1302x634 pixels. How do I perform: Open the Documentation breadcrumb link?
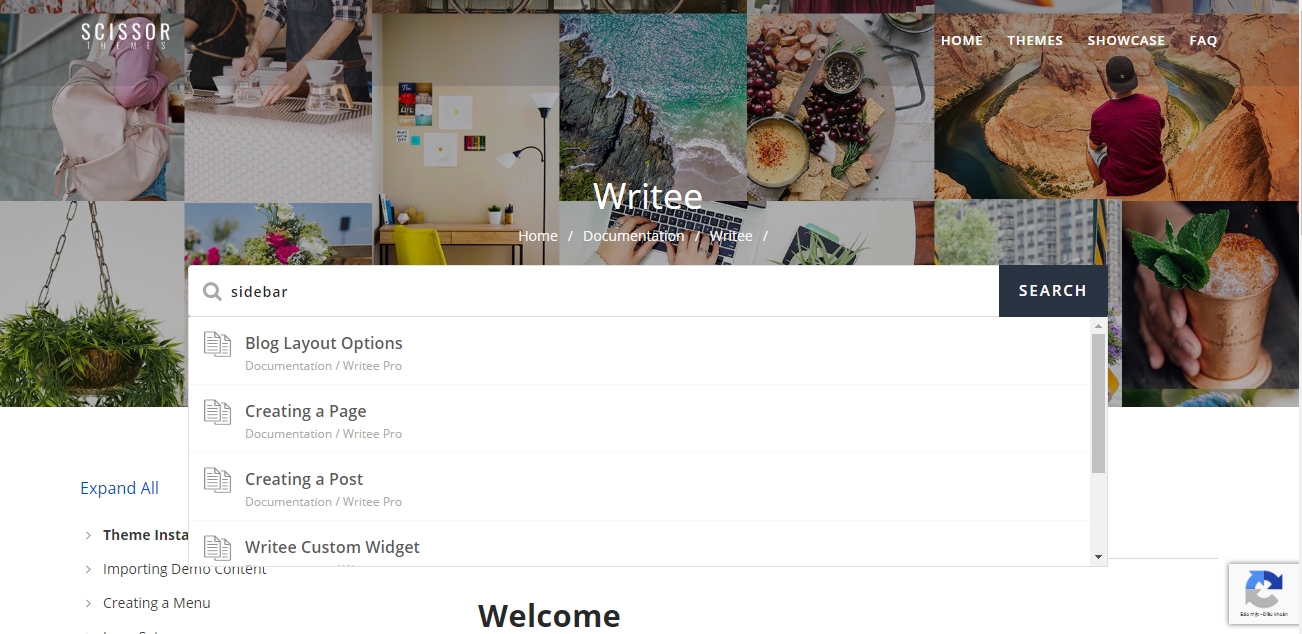click(633, 236)
